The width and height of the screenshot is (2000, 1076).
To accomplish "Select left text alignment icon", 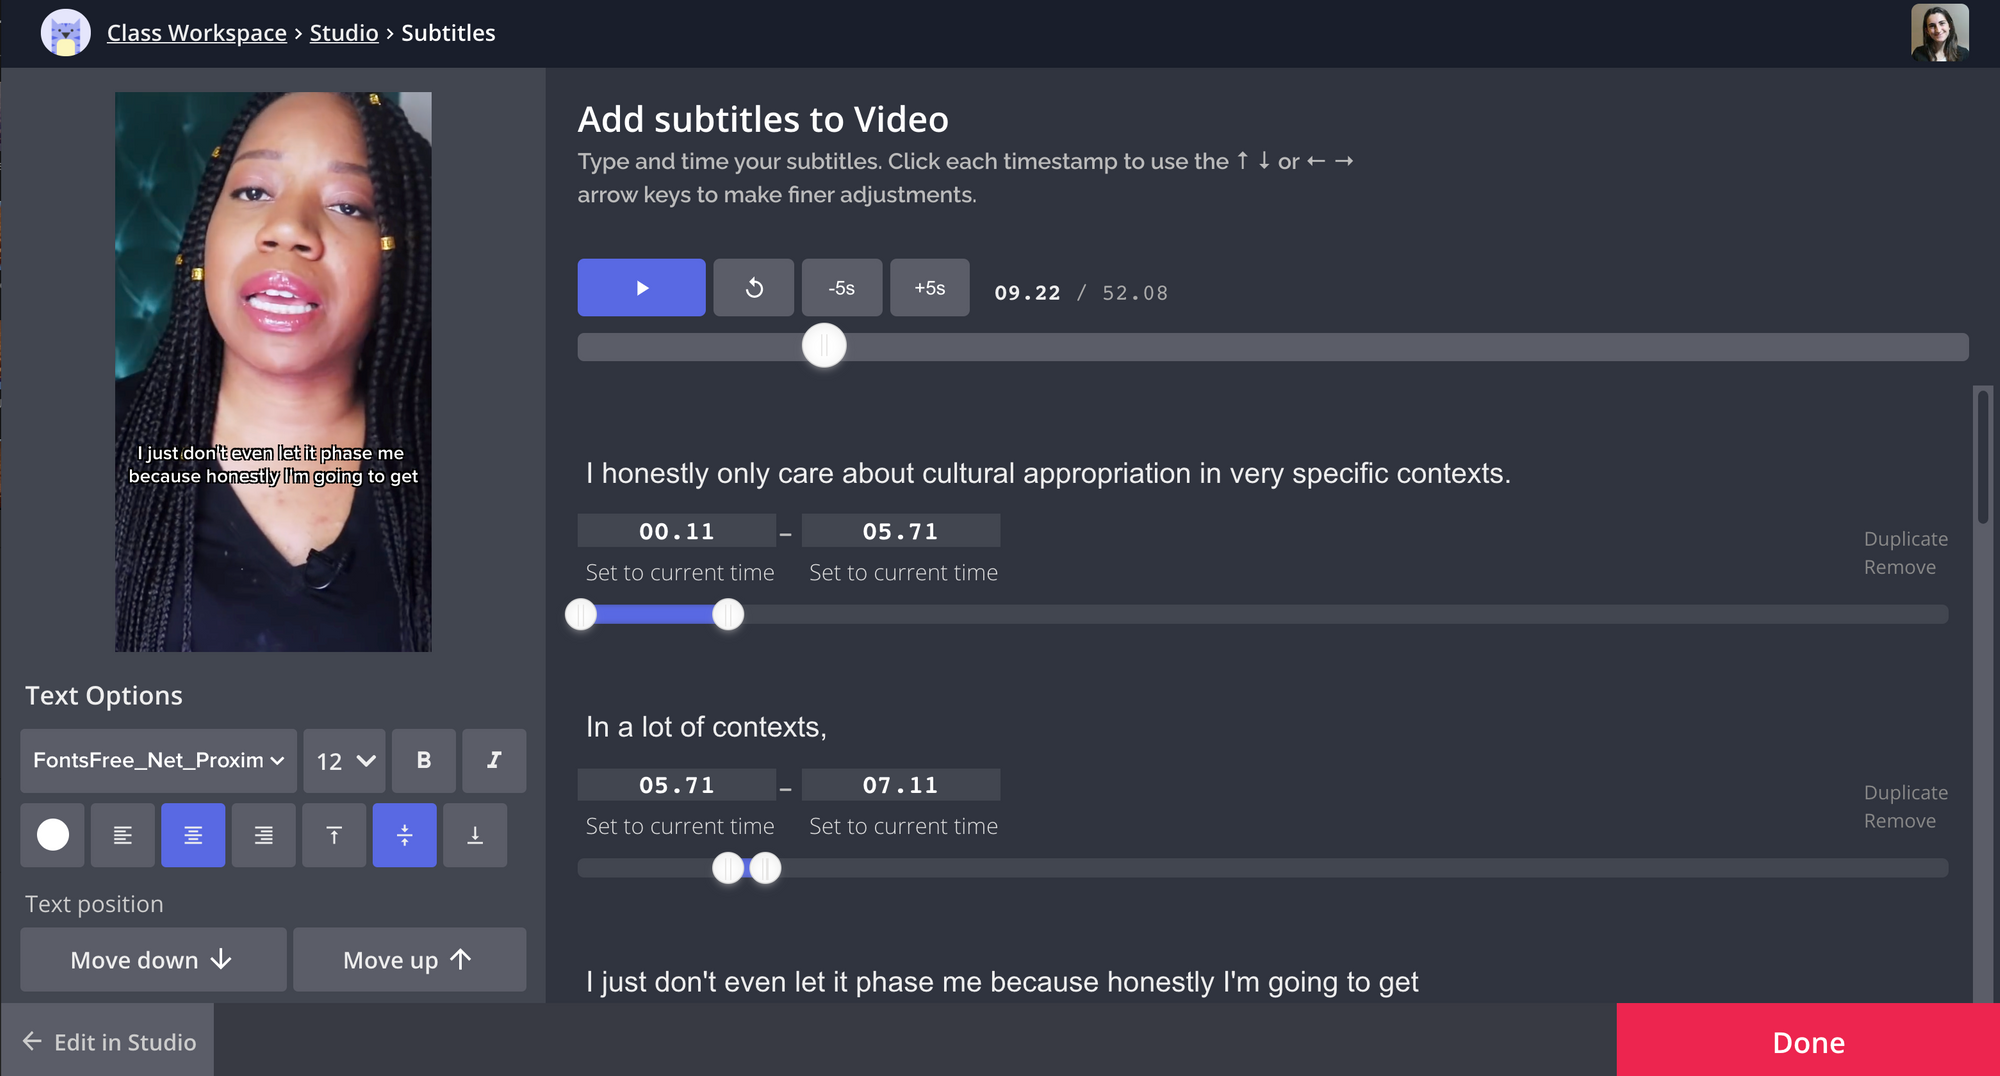I will click(x=123, y=835).
